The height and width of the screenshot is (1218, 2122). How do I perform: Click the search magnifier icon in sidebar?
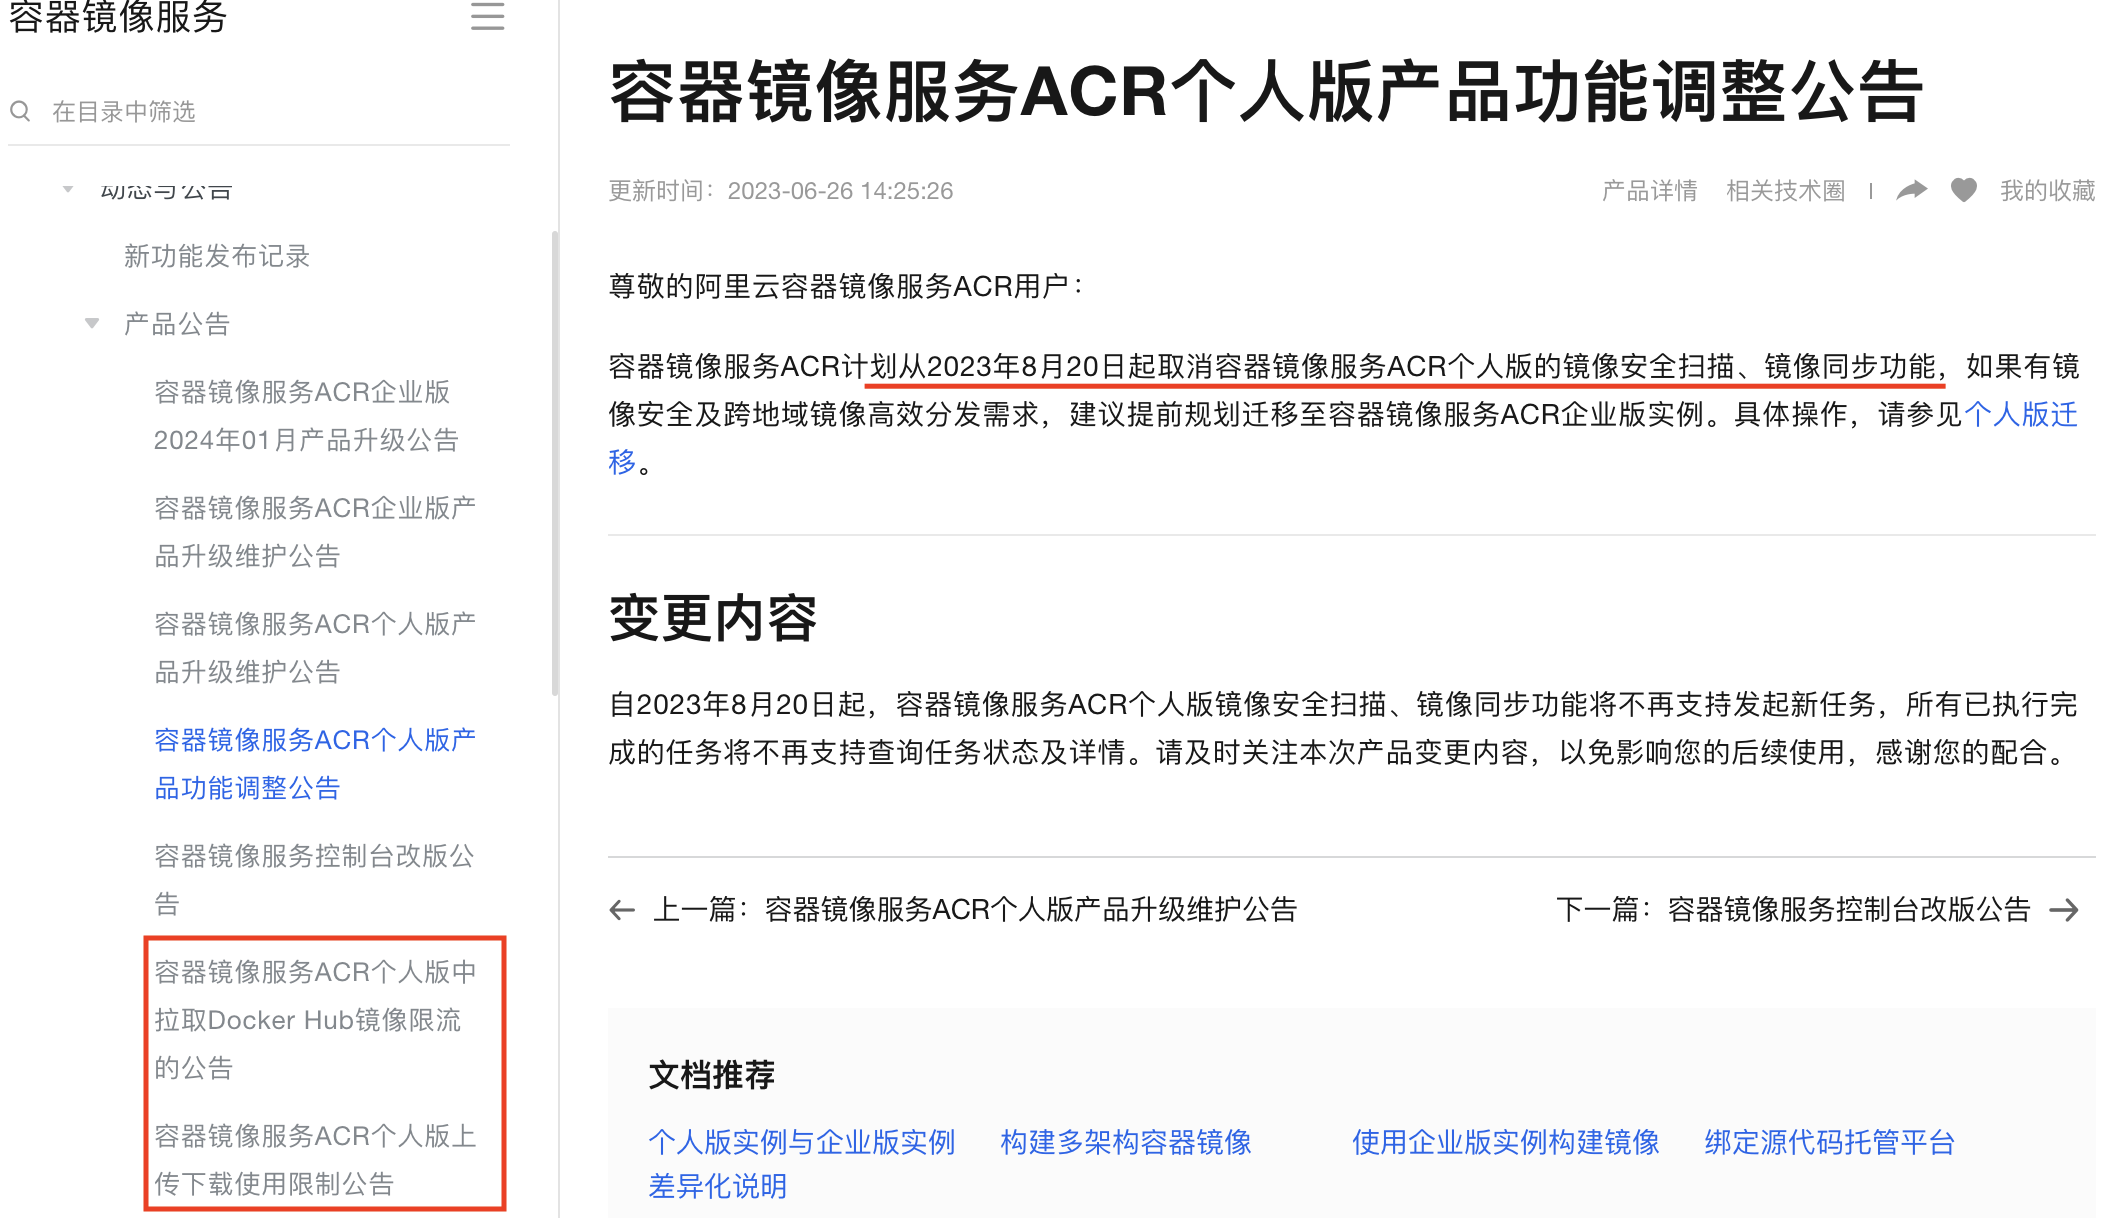click(20, 111)
